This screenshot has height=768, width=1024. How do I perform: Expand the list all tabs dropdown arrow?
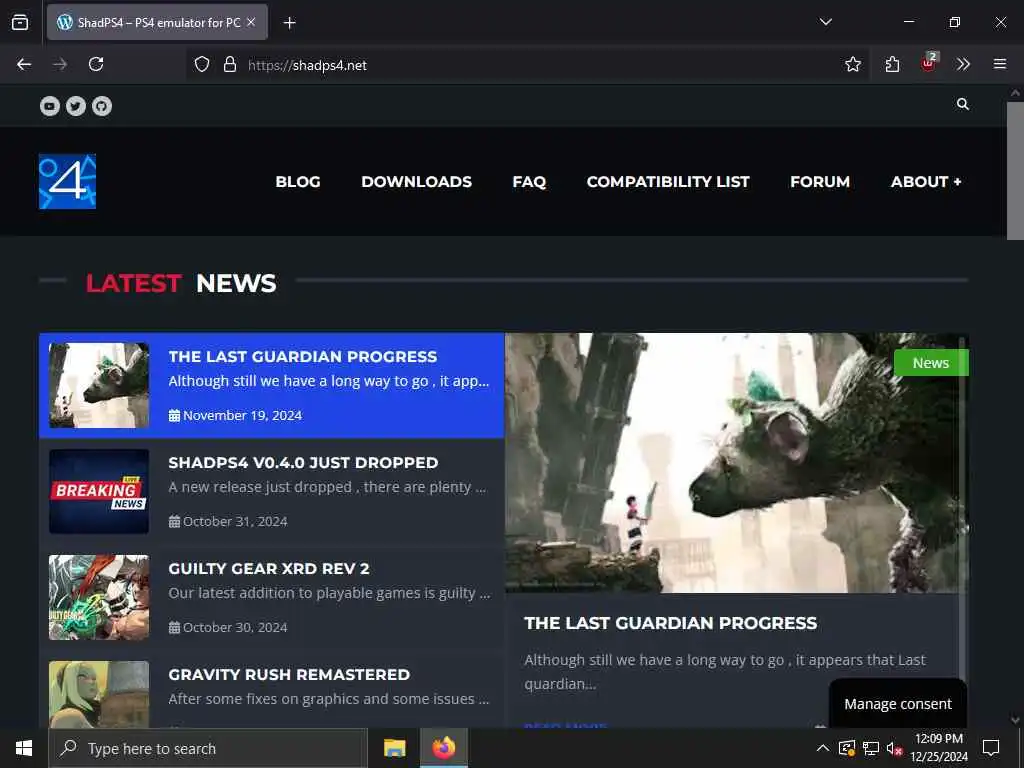tap(825, 22)
